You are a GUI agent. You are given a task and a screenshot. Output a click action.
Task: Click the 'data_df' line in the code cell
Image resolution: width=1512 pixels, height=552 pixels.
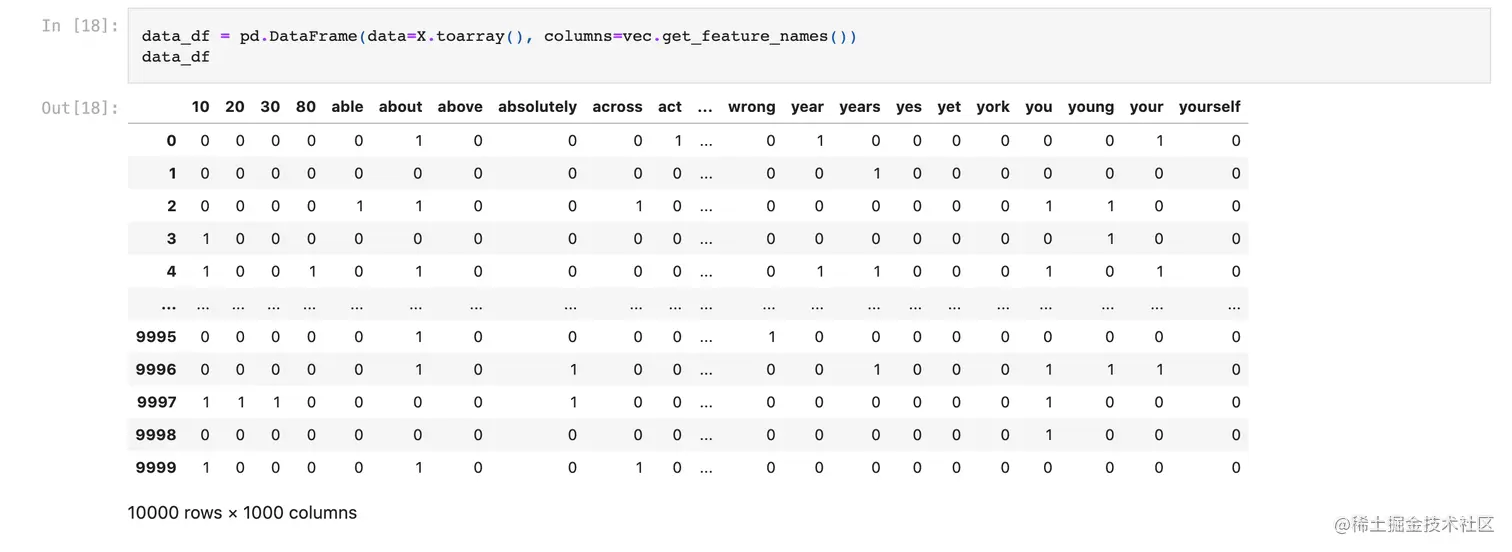tap(176, 57)
